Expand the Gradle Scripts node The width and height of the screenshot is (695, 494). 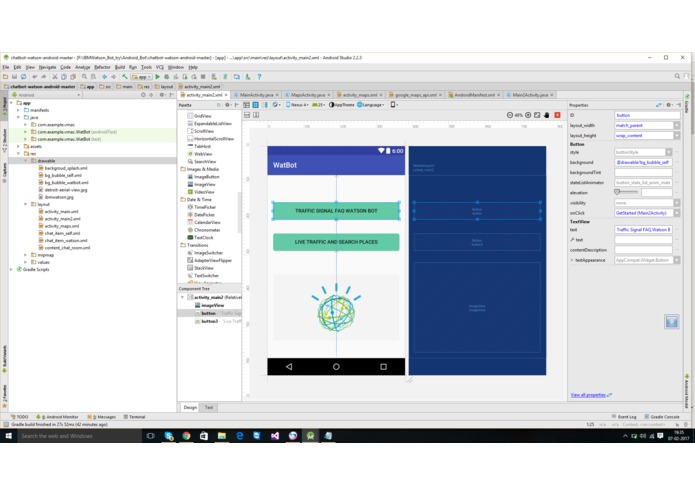pos(11,269)
